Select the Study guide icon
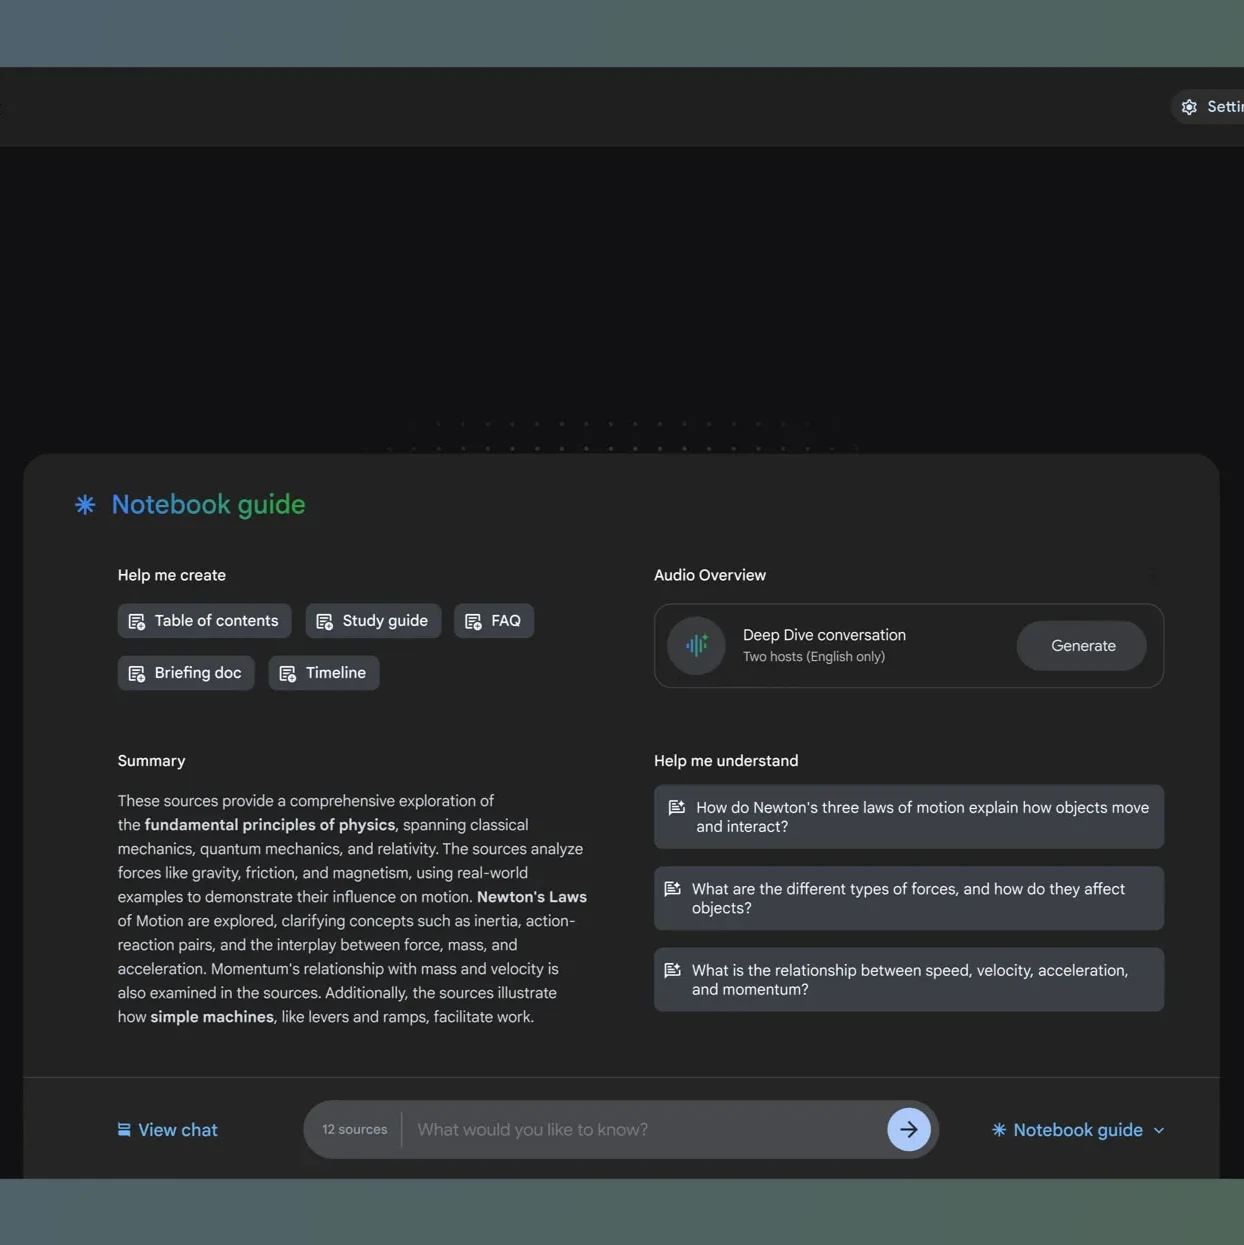 coord(323,620)
